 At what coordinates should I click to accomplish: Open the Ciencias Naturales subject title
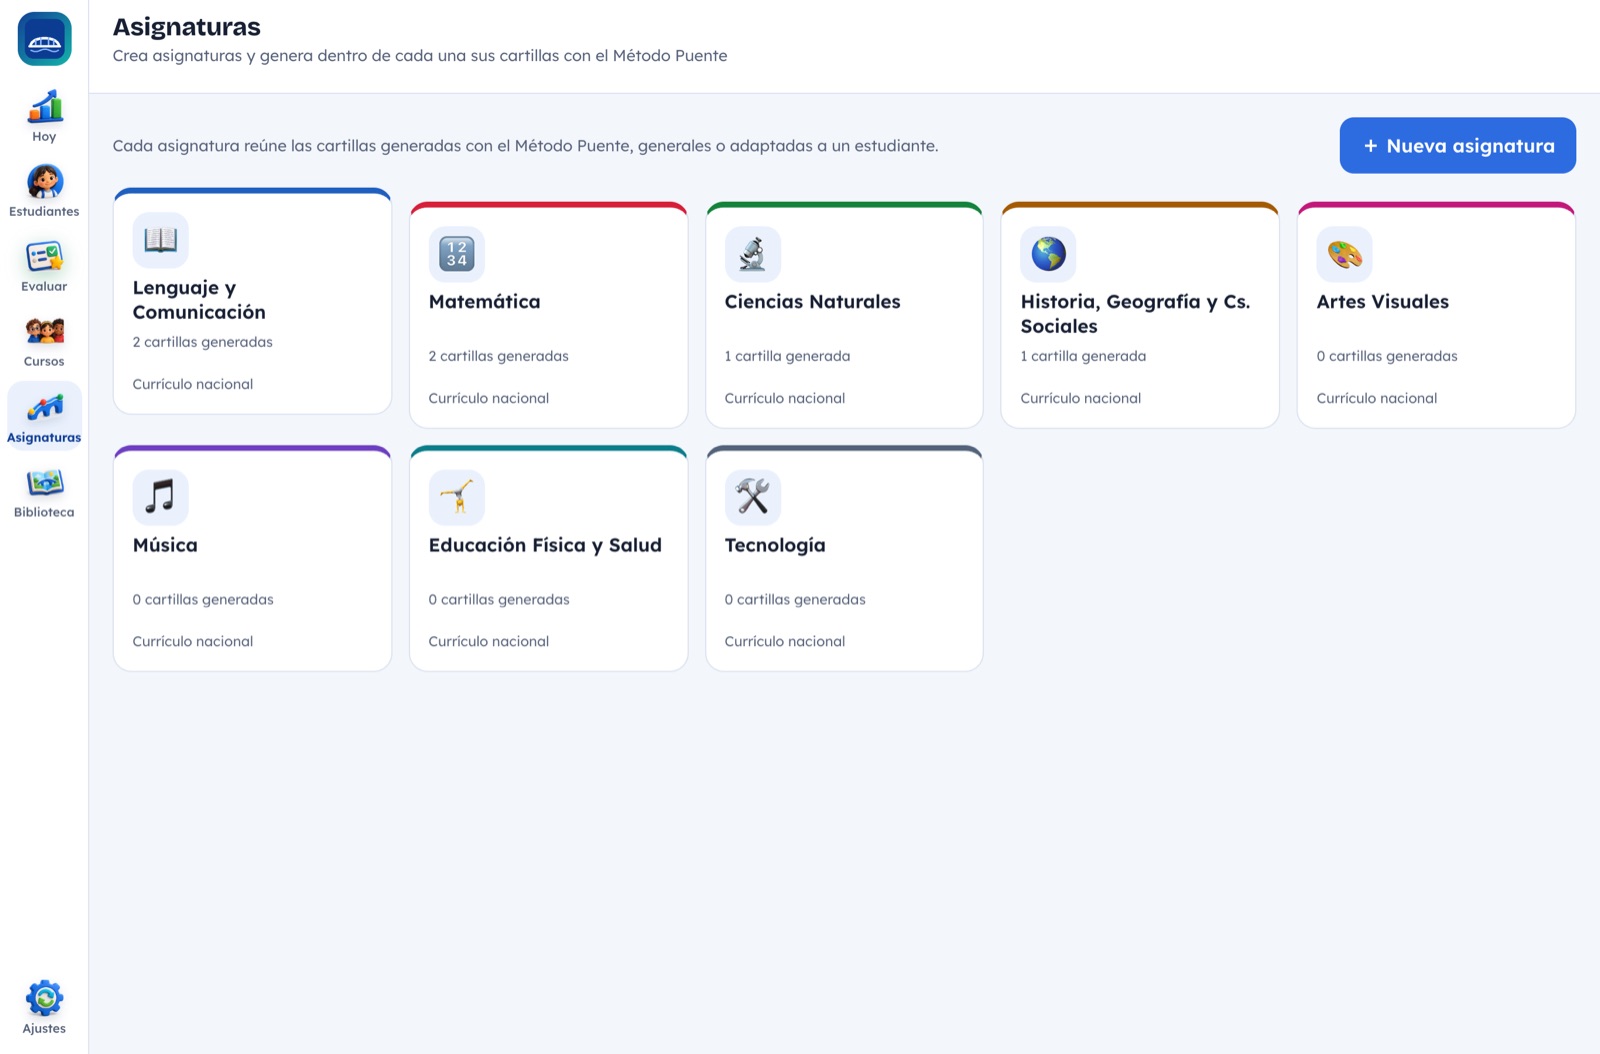[812, 302]
